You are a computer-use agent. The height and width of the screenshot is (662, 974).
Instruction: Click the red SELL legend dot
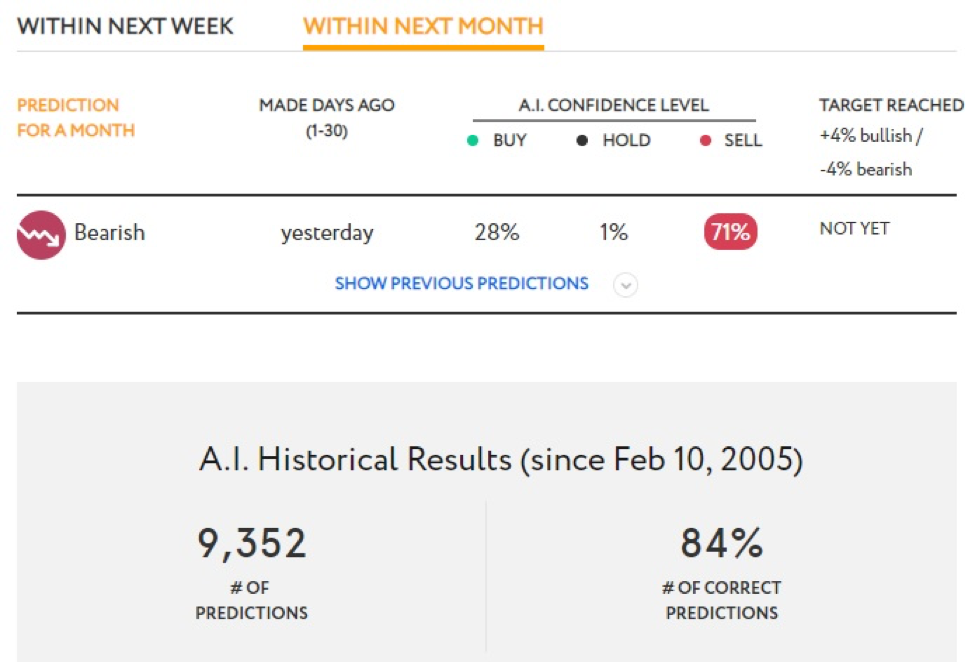point(705,140)
